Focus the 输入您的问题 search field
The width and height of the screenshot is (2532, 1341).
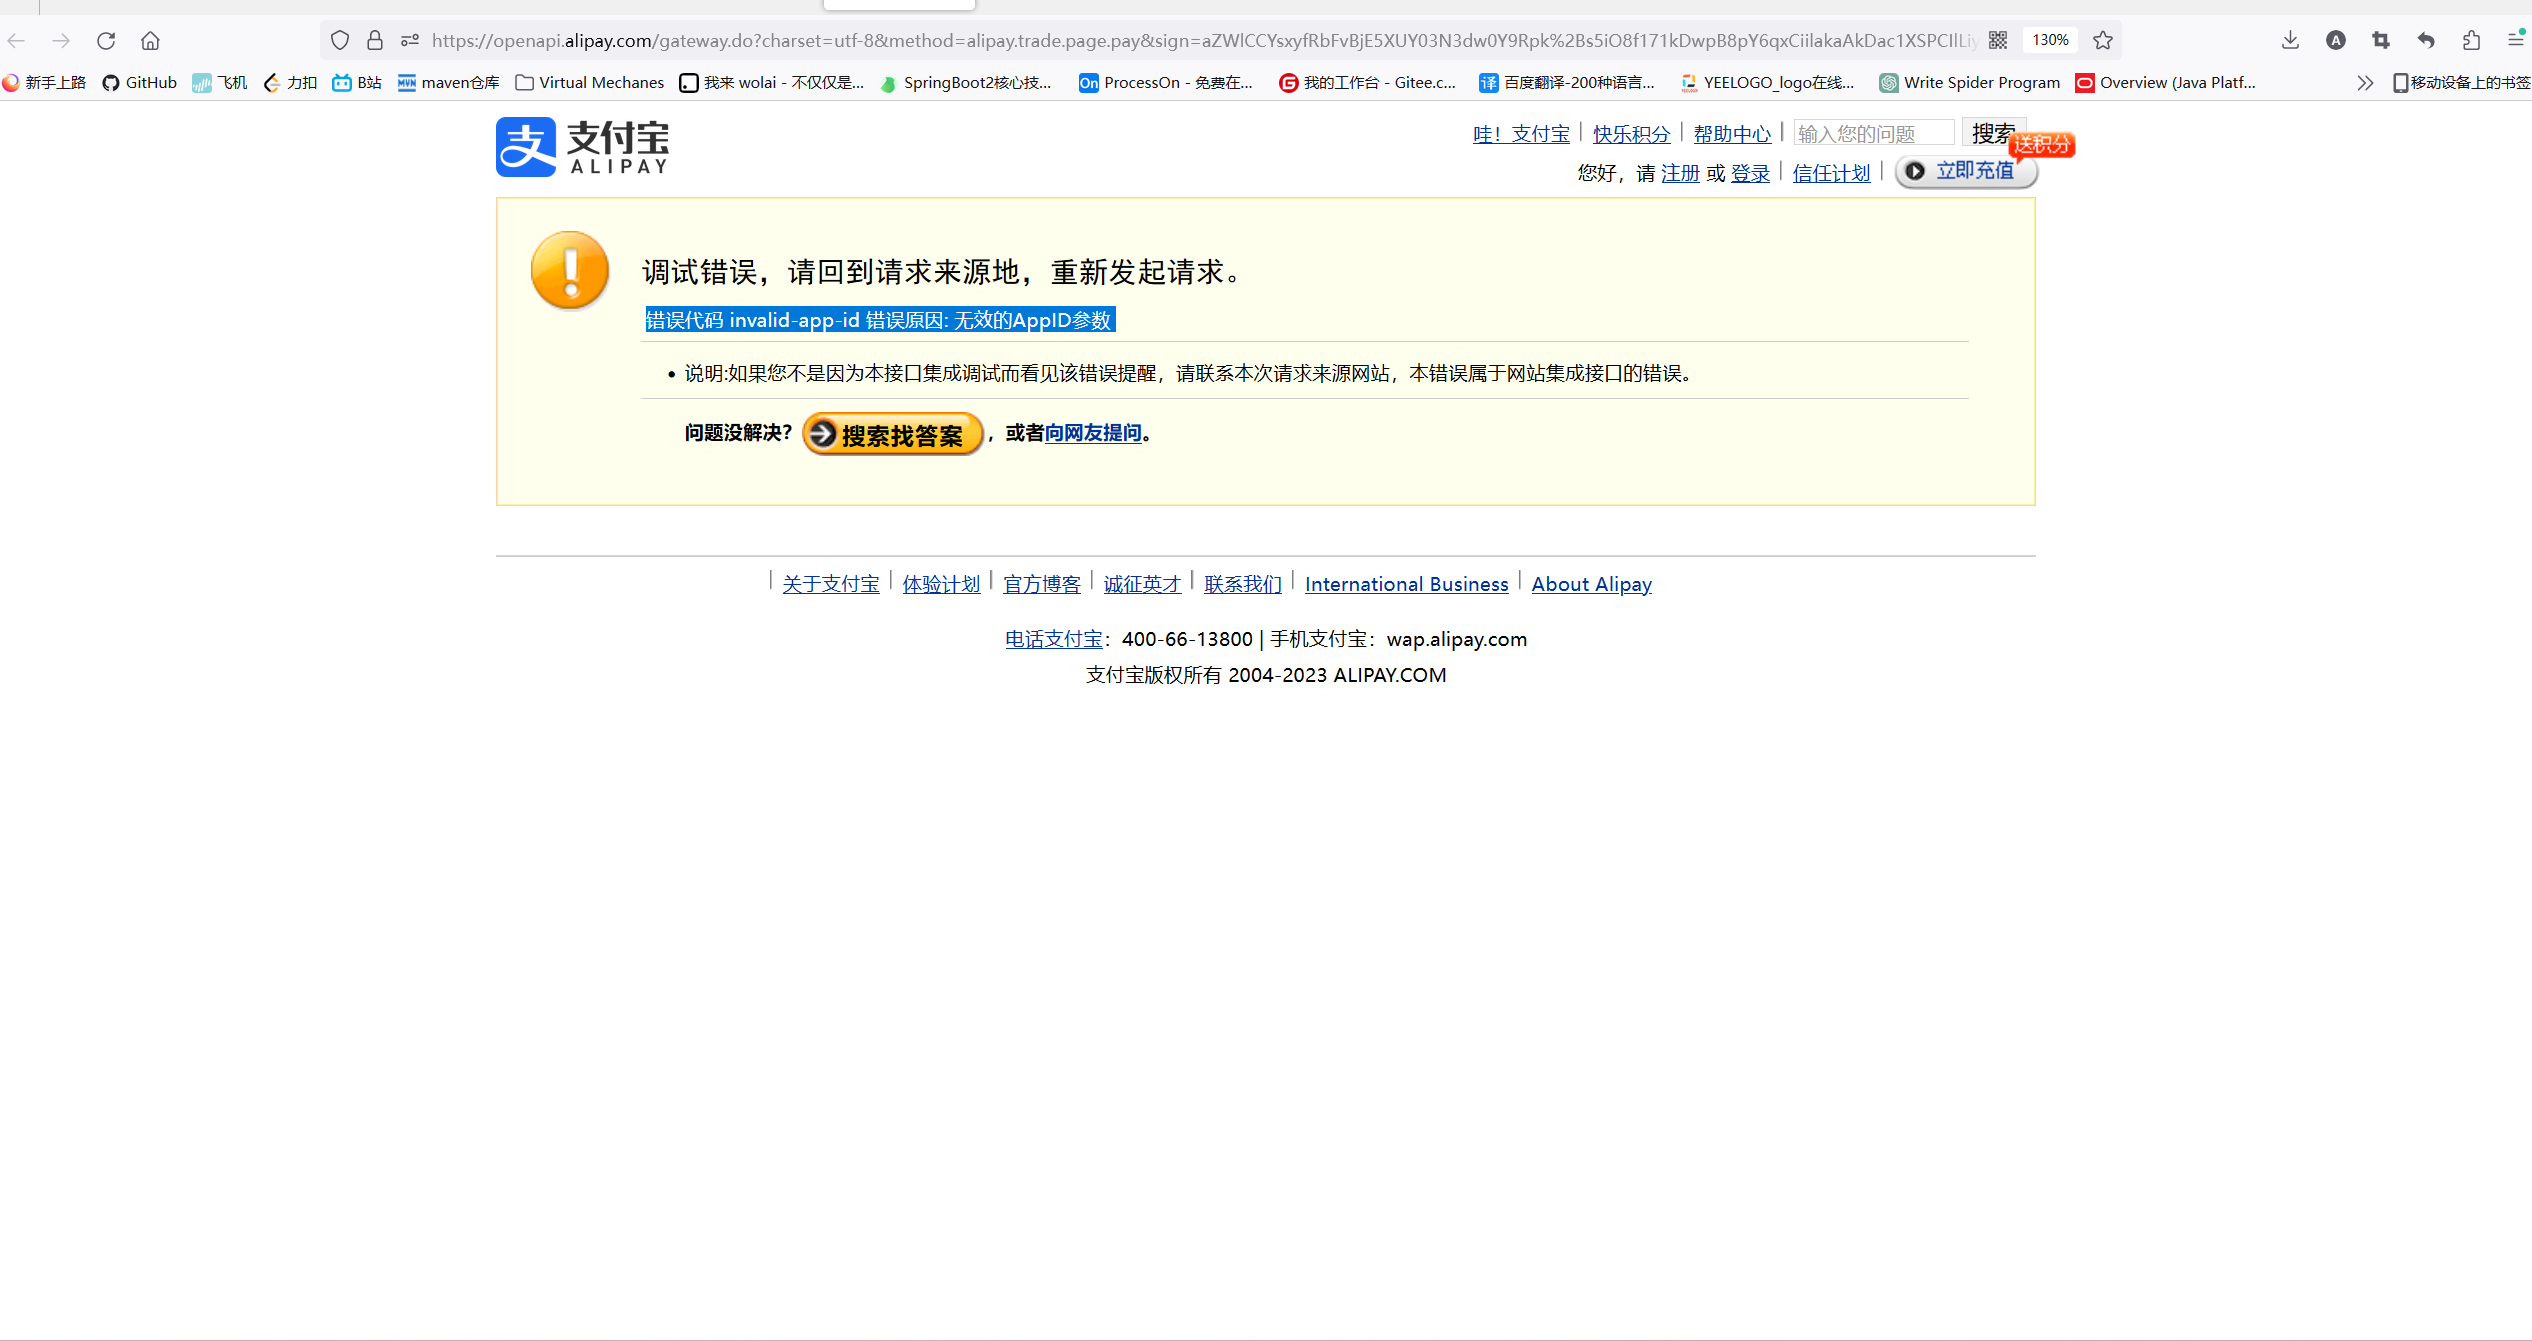point(1874,133)
